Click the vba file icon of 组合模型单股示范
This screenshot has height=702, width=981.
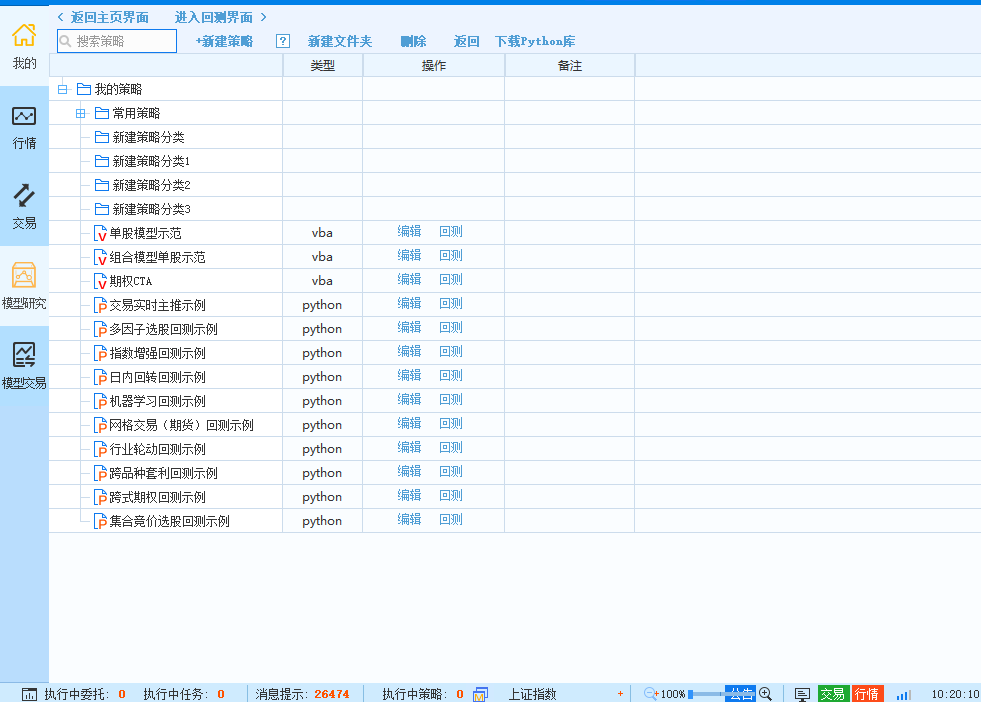point(100,257)
